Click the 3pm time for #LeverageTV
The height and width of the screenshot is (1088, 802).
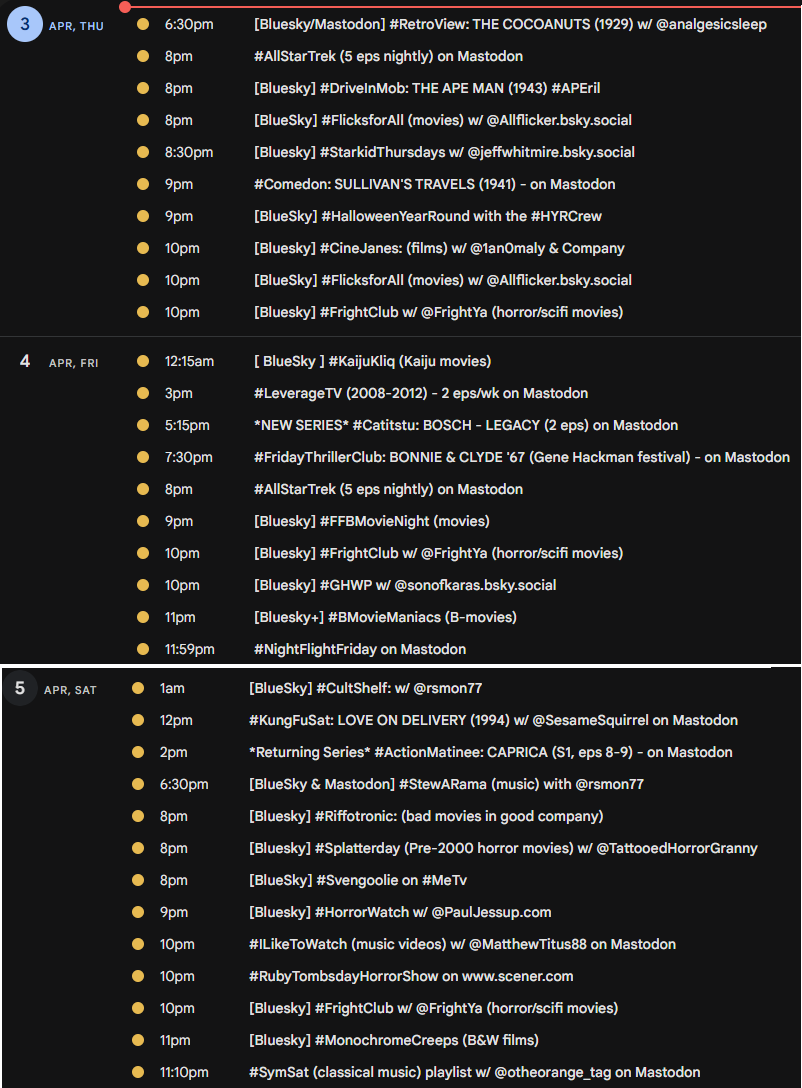[x=178, y=393]
